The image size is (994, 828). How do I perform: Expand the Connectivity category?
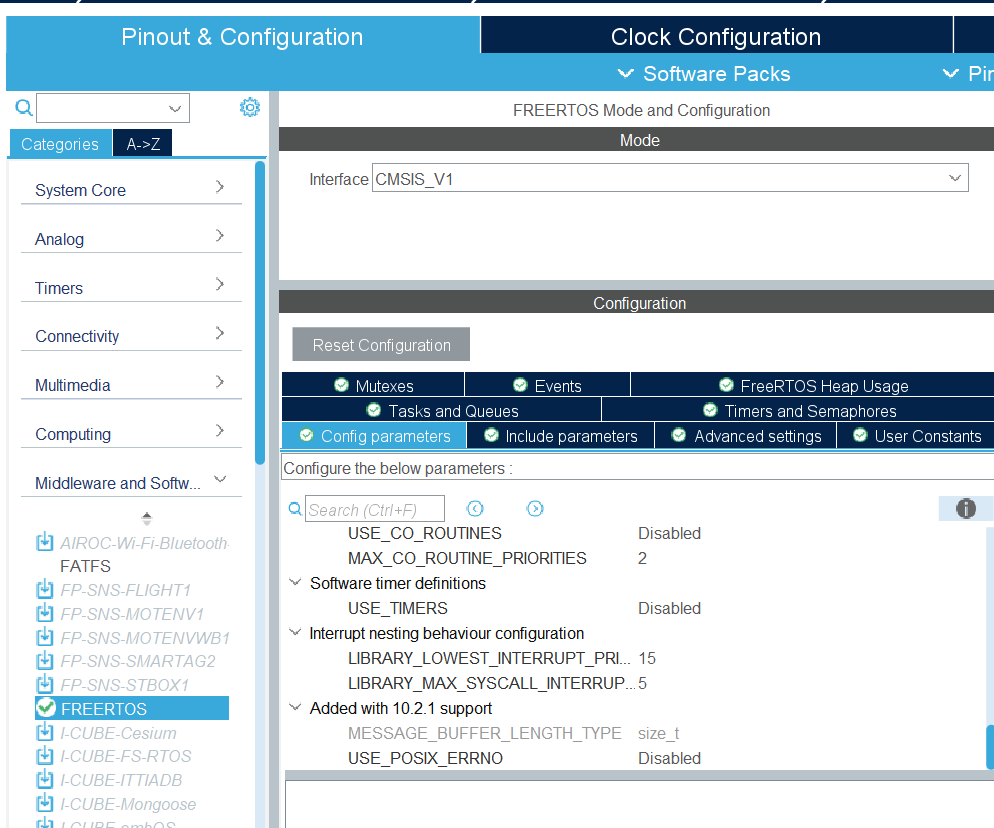(x=220, y=333)
